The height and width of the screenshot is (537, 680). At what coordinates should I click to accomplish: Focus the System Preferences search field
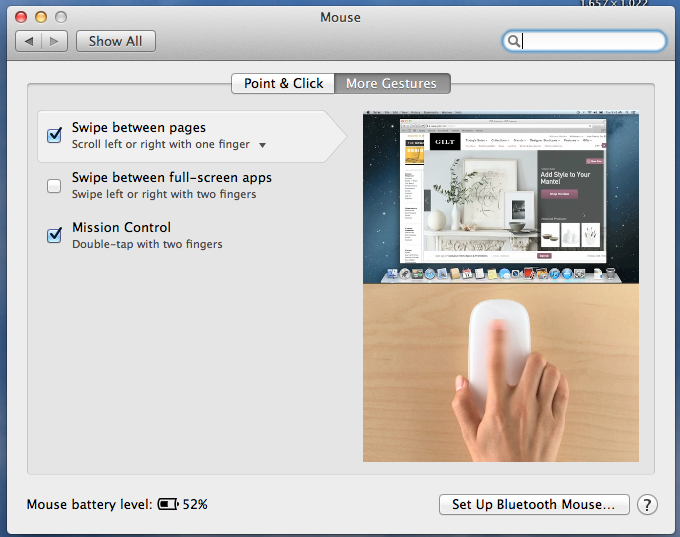coord(584,41)
